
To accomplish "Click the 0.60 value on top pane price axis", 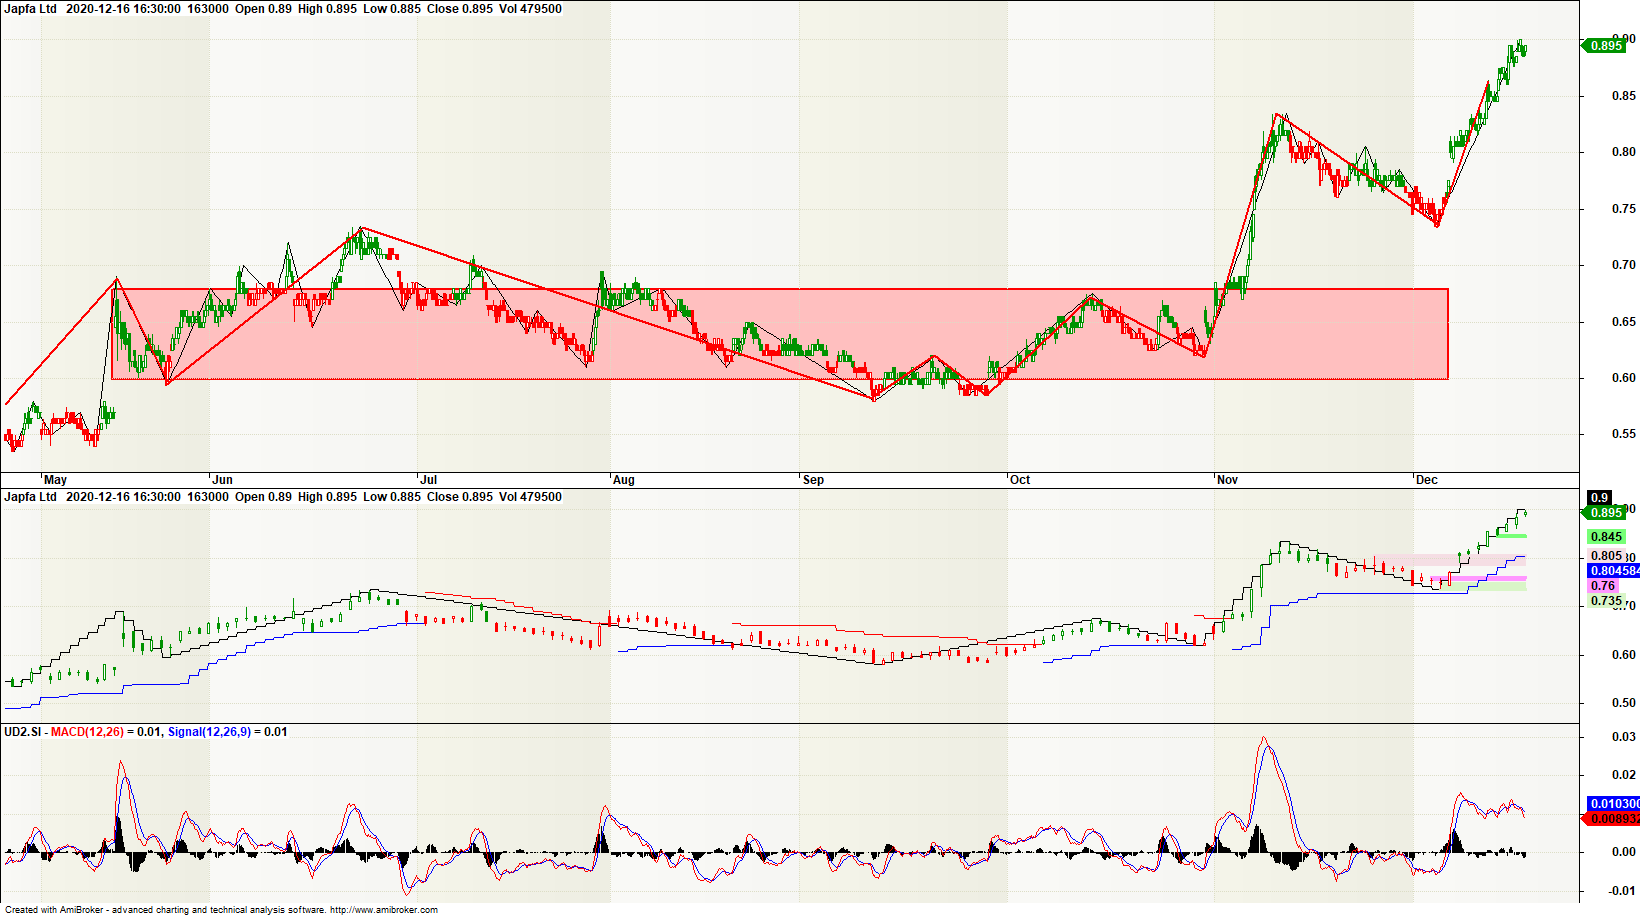I will [x=1624, y=378].
